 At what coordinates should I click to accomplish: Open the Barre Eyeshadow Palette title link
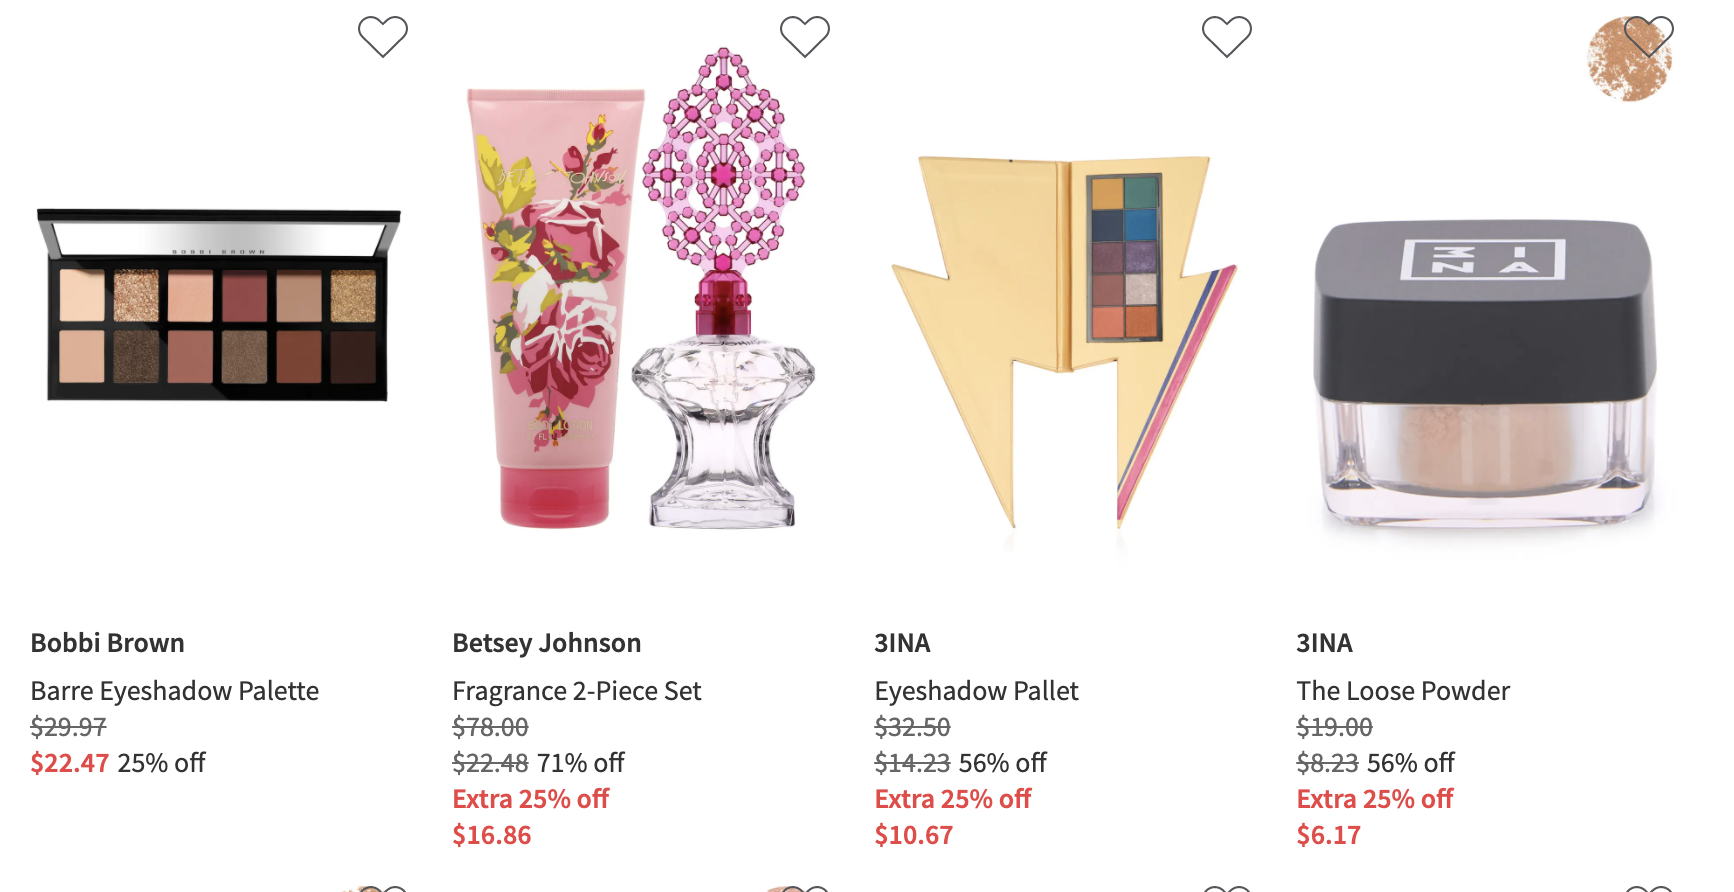click(175, 691)
